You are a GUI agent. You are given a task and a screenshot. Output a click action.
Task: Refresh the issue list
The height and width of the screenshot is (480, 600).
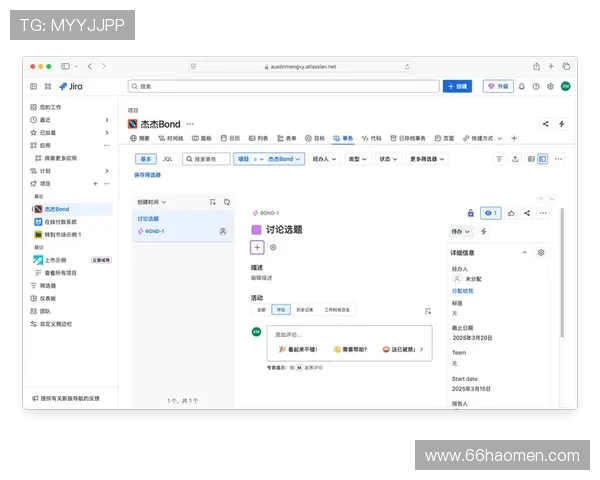pyautogui.click(x=227, y=202)
